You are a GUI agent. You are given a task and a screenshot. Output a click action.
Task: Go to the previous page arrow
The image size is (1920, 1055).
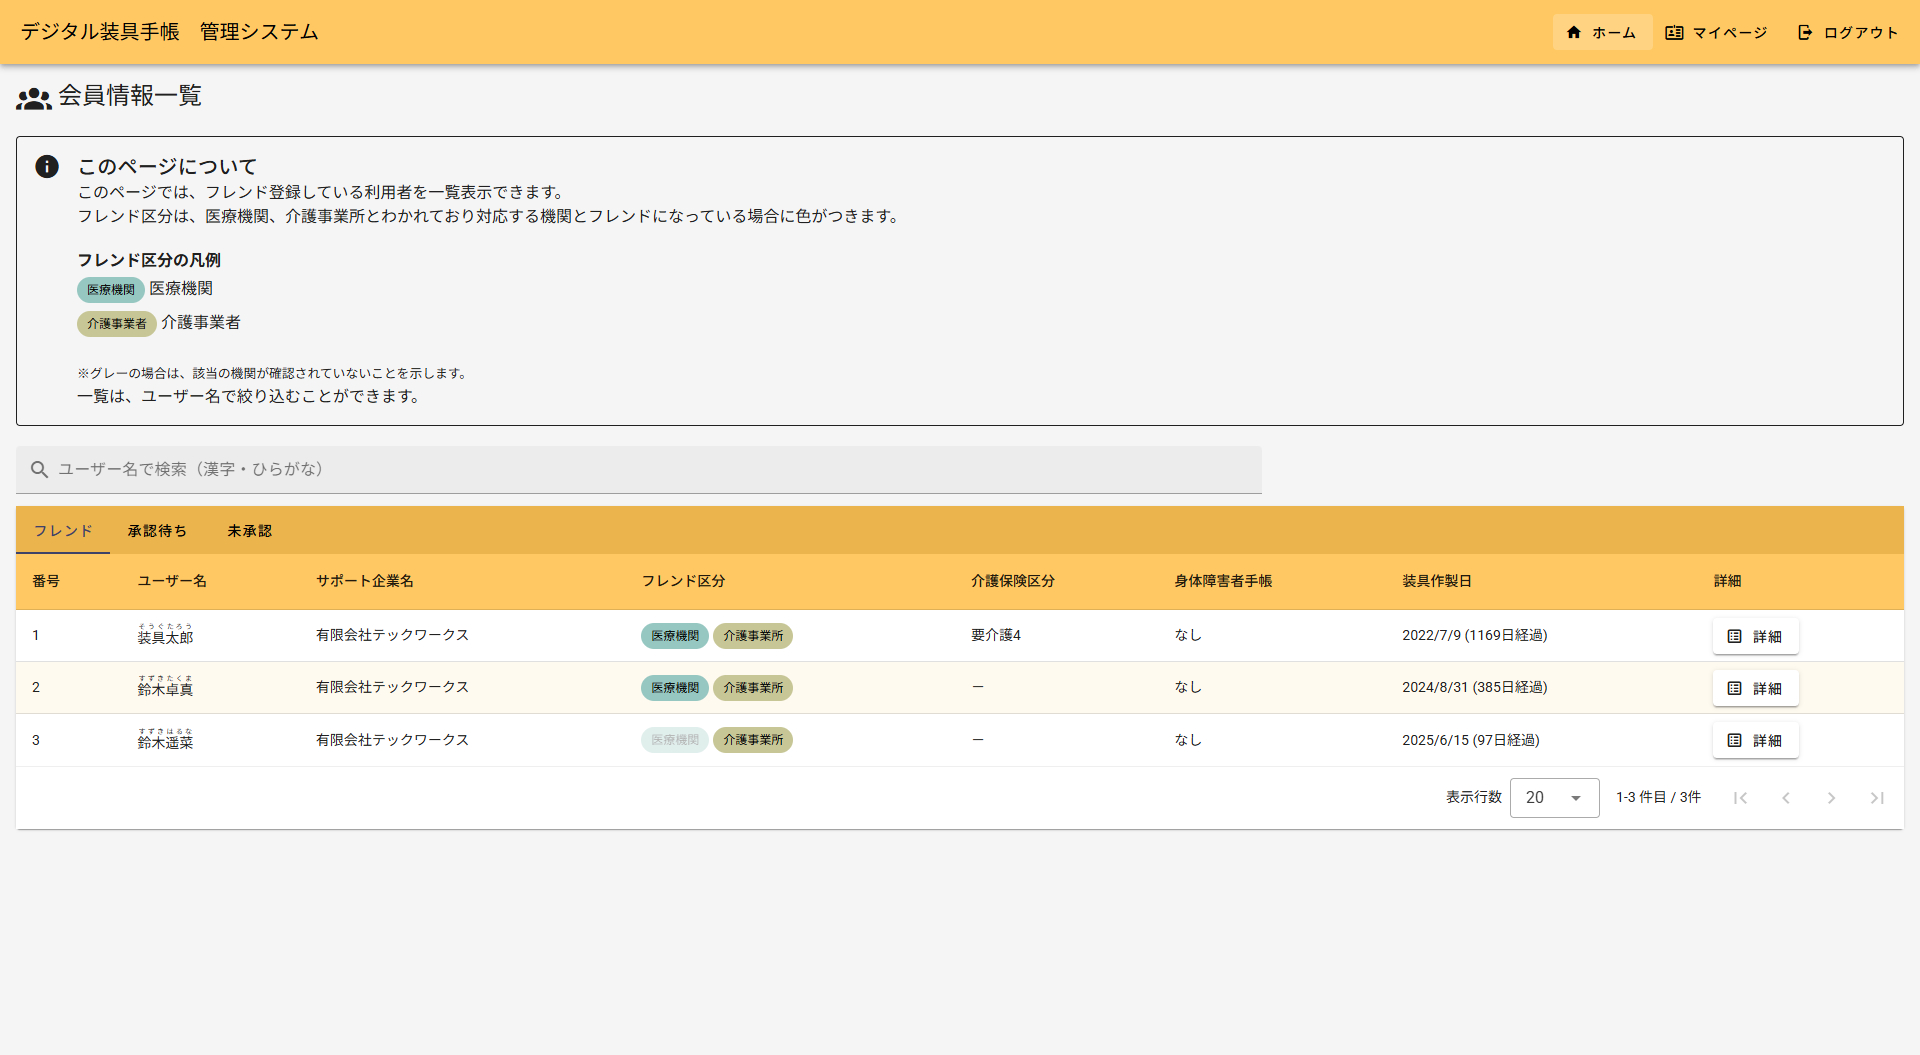click(x=1786, y=798)
